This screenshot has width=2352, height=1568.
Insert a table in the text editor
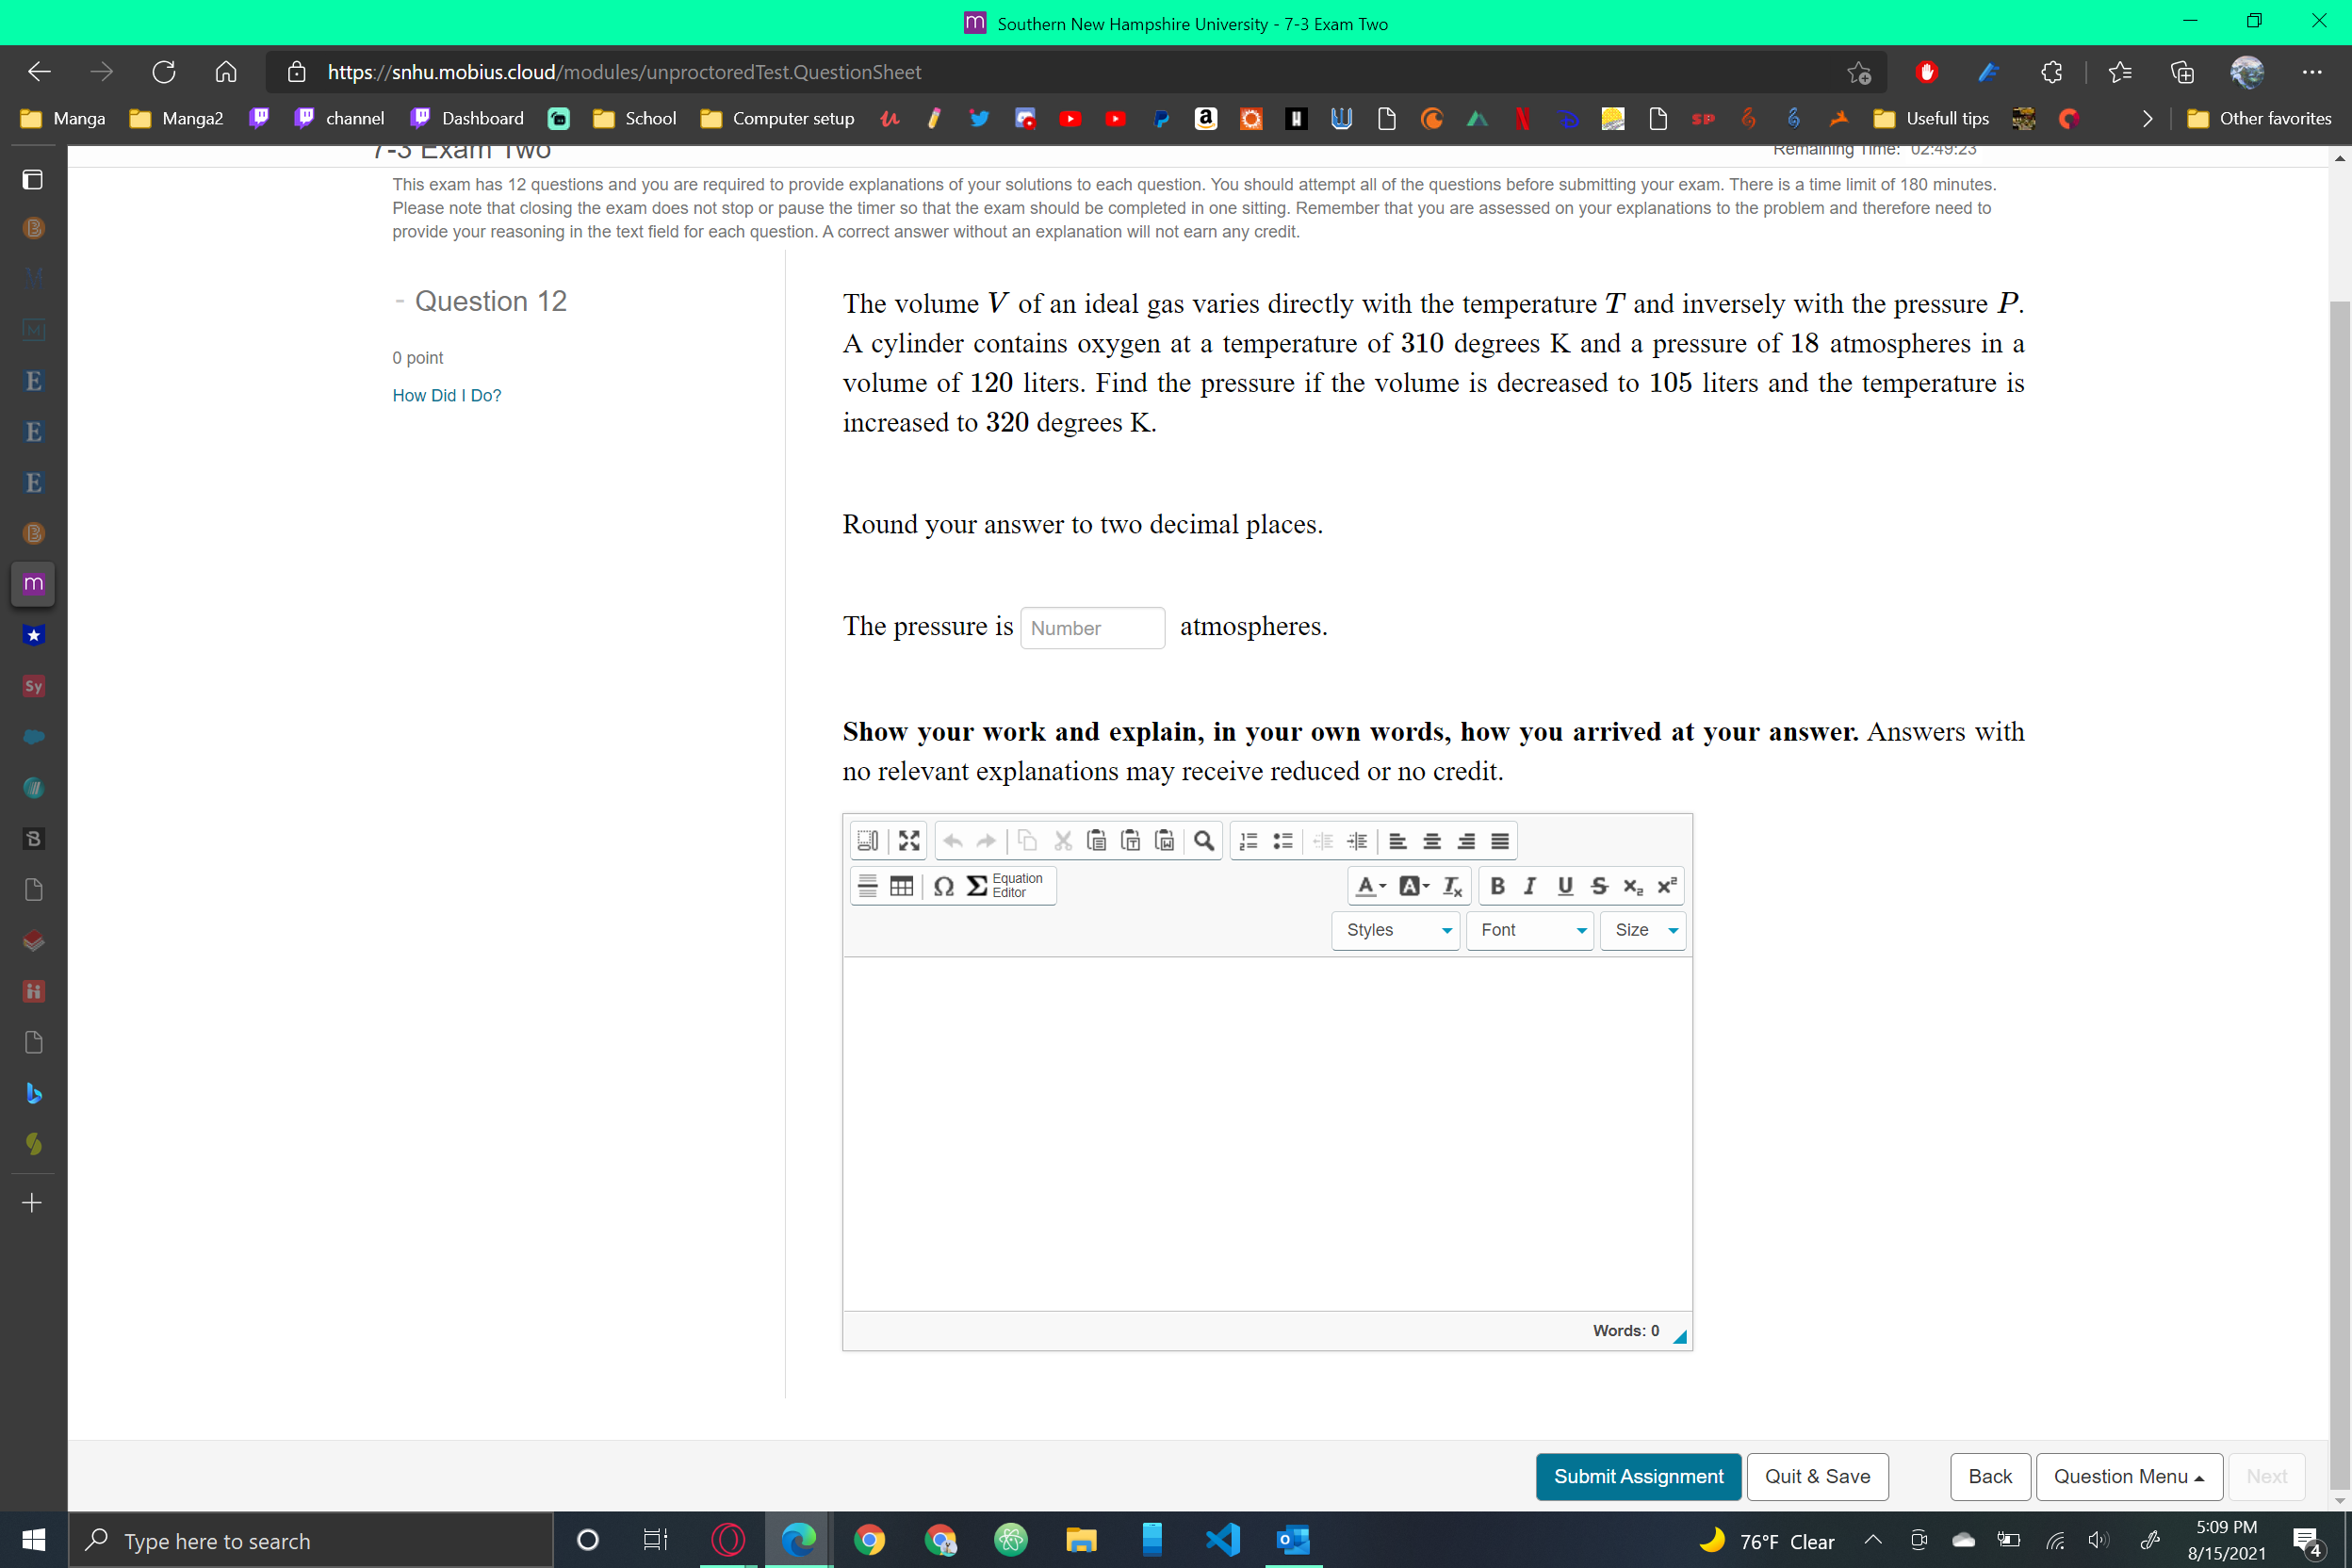(x=901, y=885)
